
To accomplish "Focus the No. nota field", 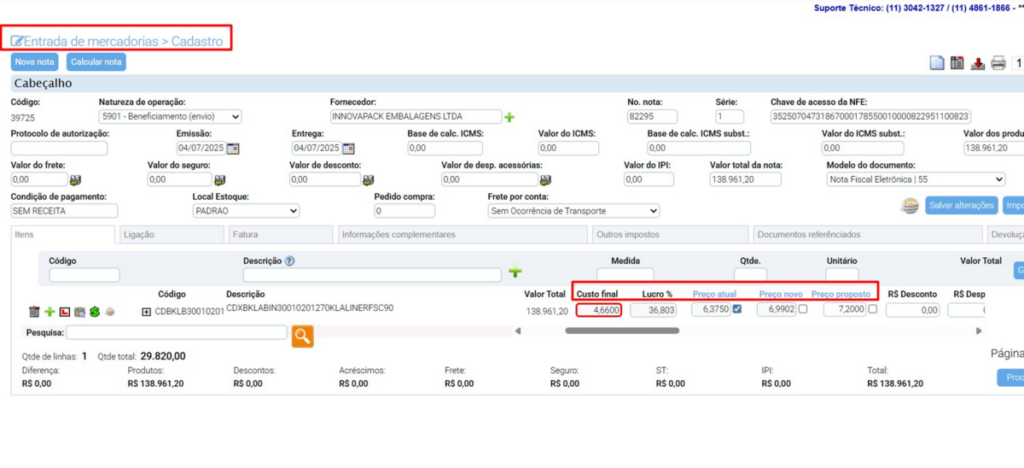I will point(652,117).
